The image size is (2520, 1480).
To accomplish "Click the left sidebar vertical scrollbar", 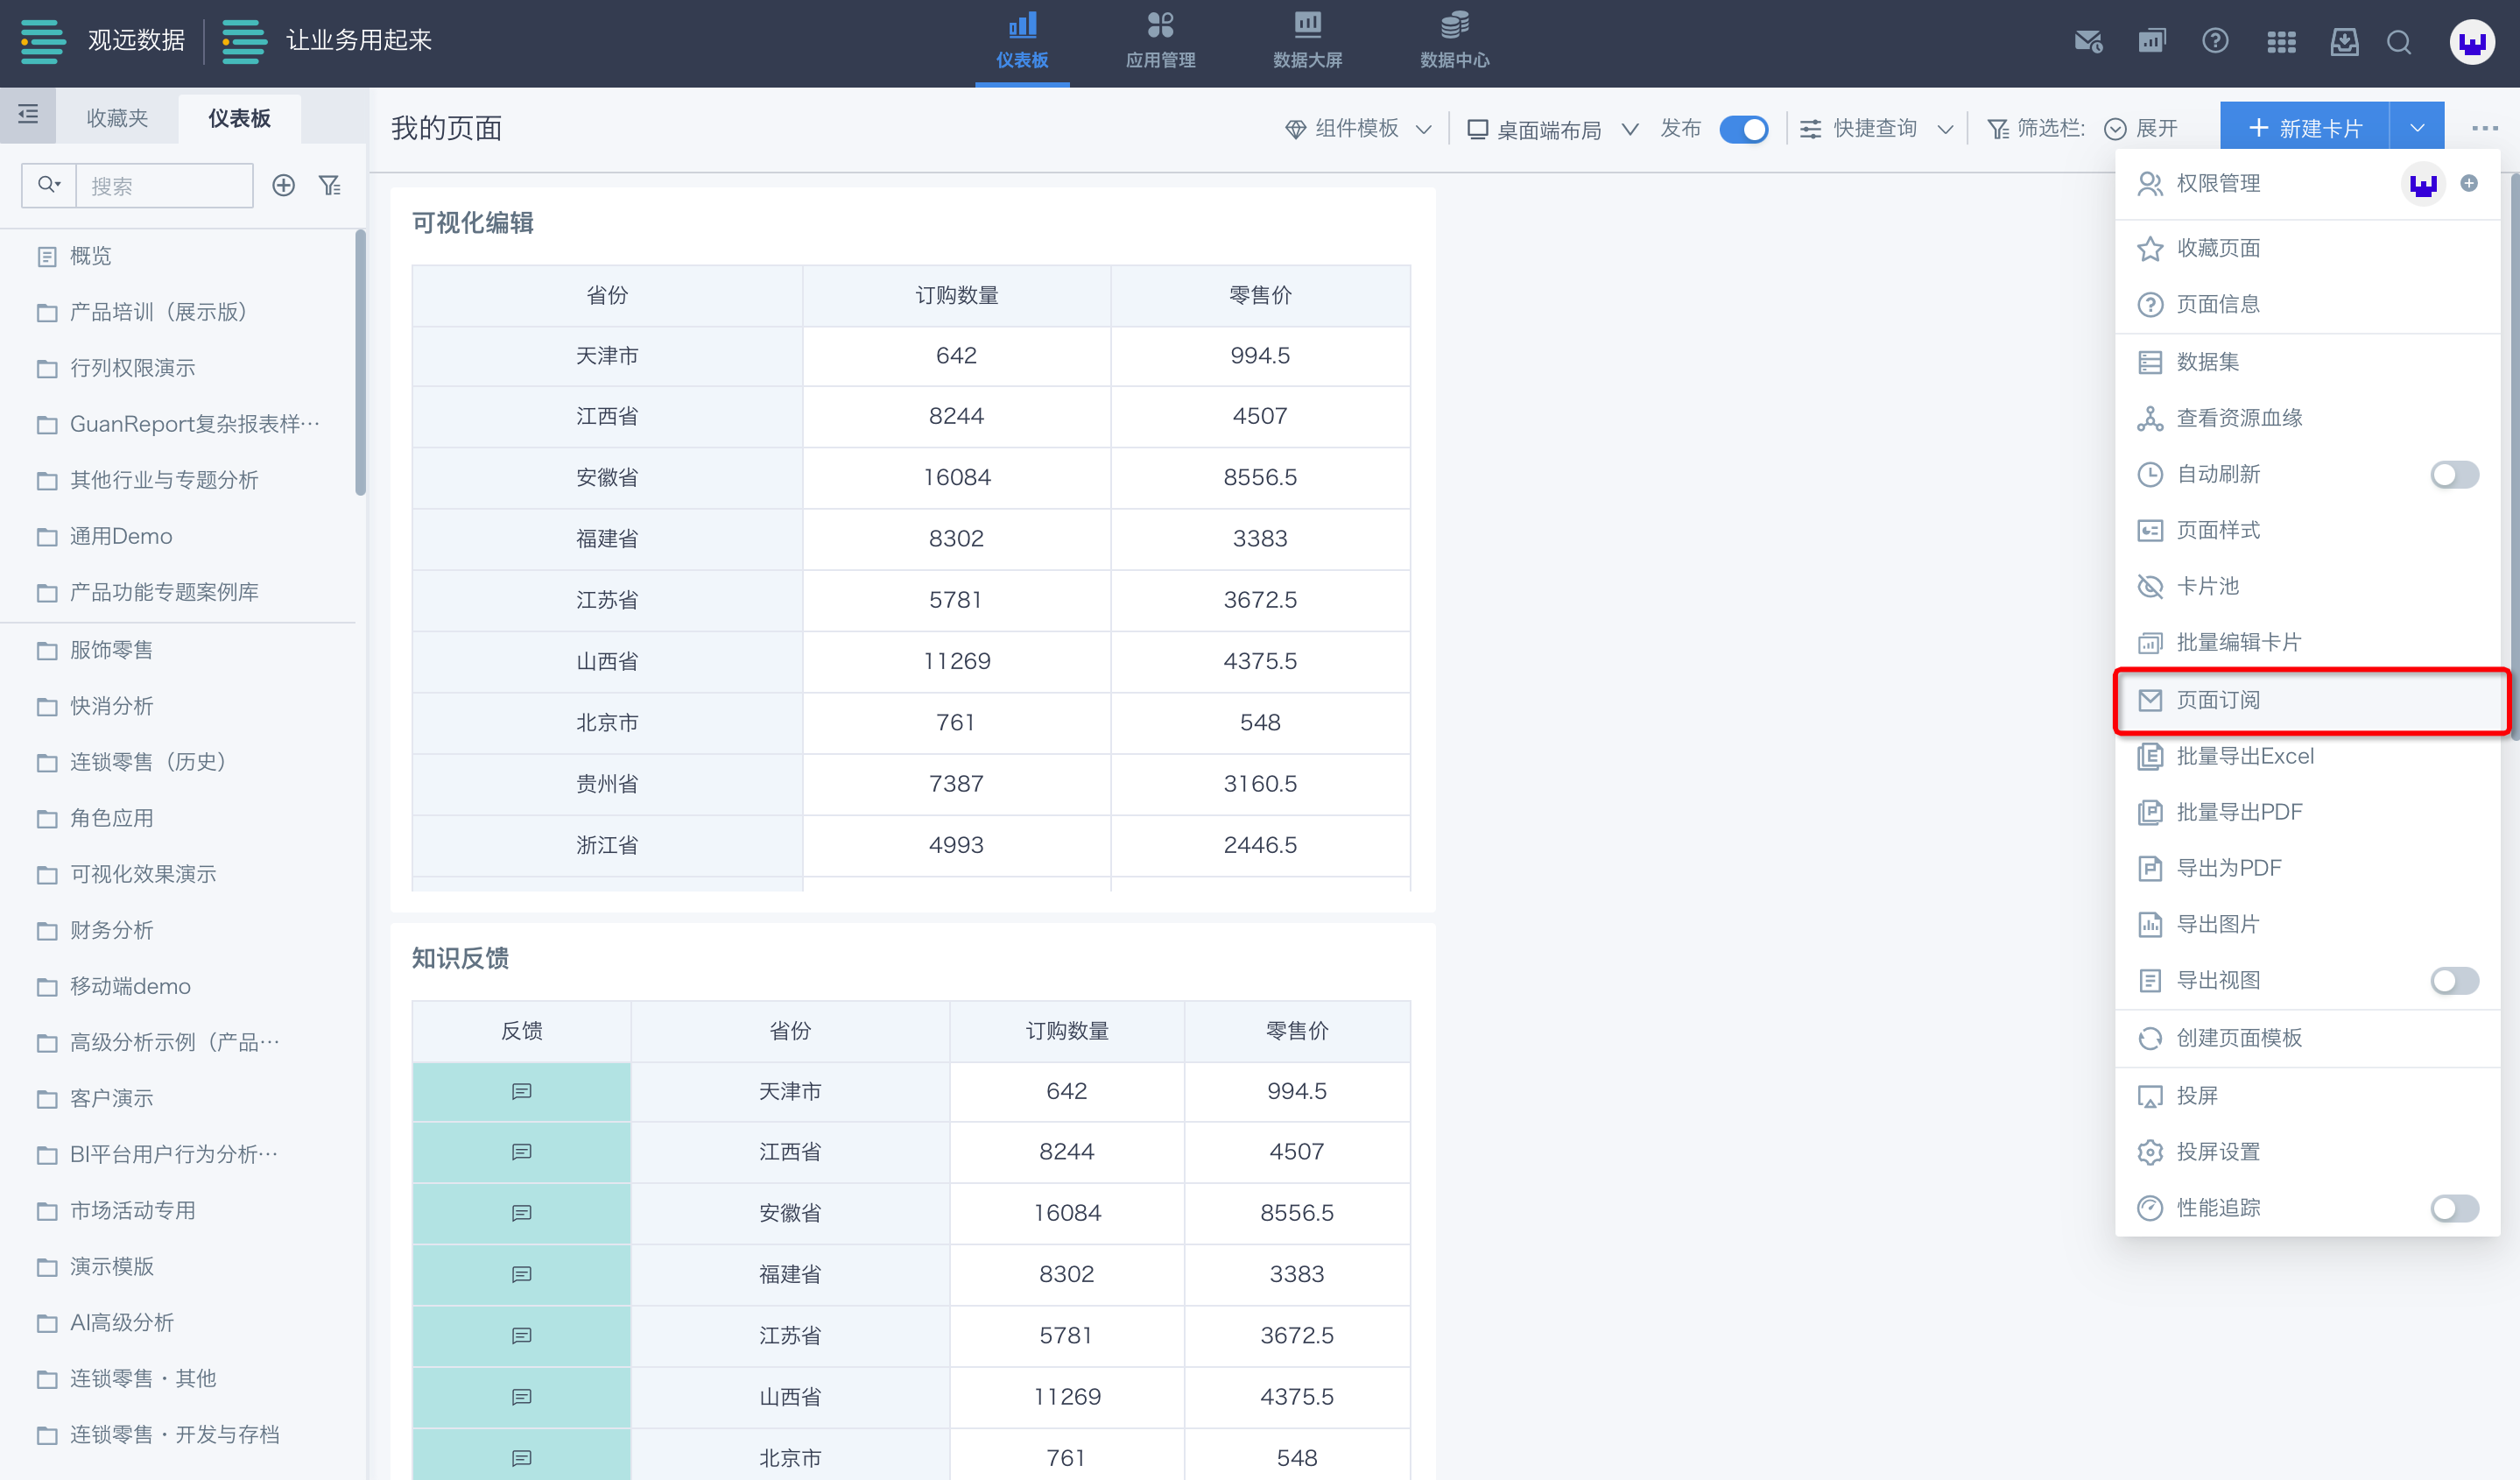I will pos(360,362).
